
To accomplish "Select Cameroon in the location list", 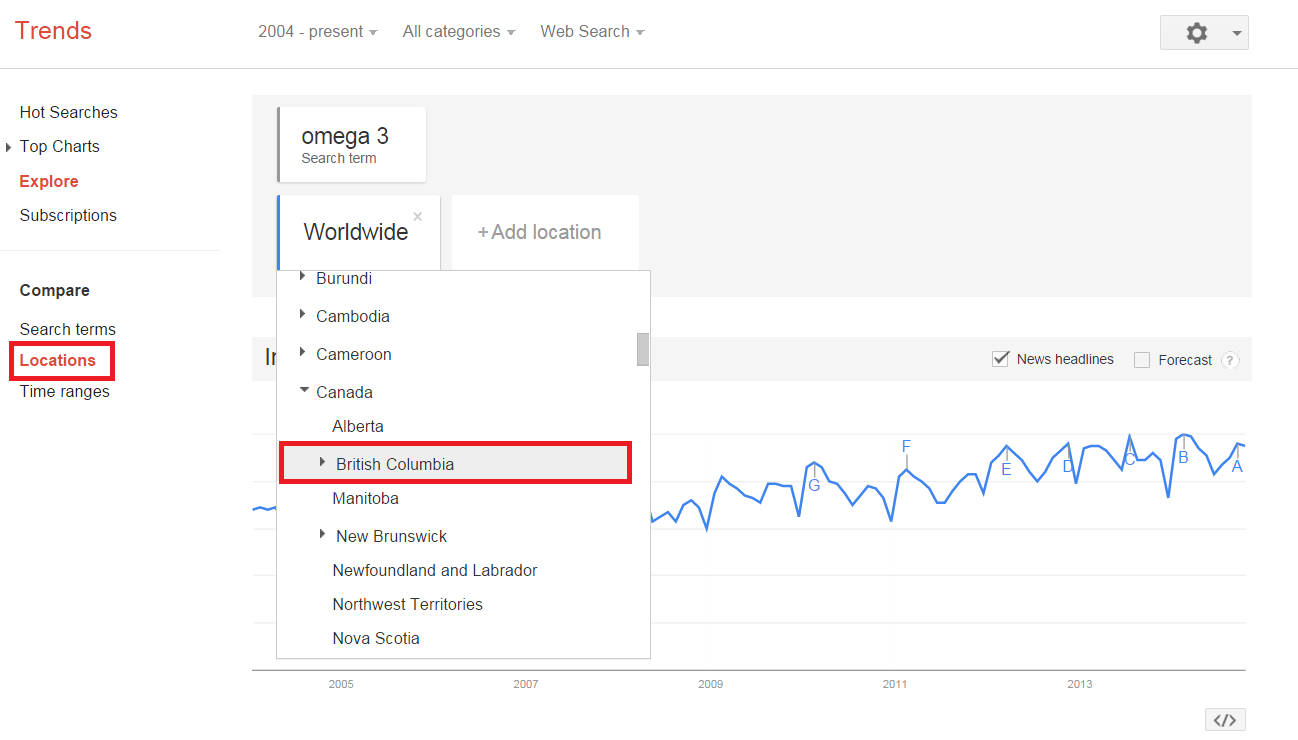I will click(x=354, y=354).
